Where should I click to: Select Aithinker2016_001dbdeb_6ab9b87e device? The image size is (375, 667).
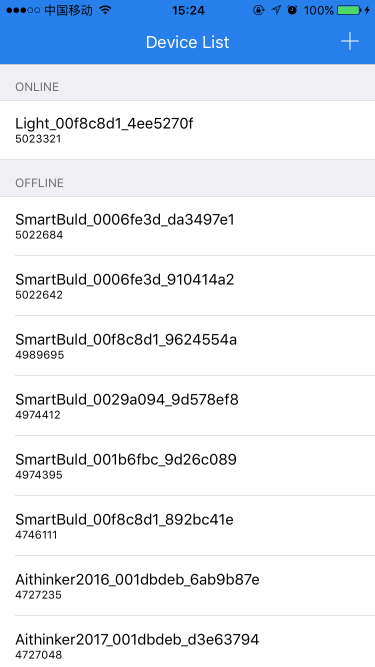point(188,586)
